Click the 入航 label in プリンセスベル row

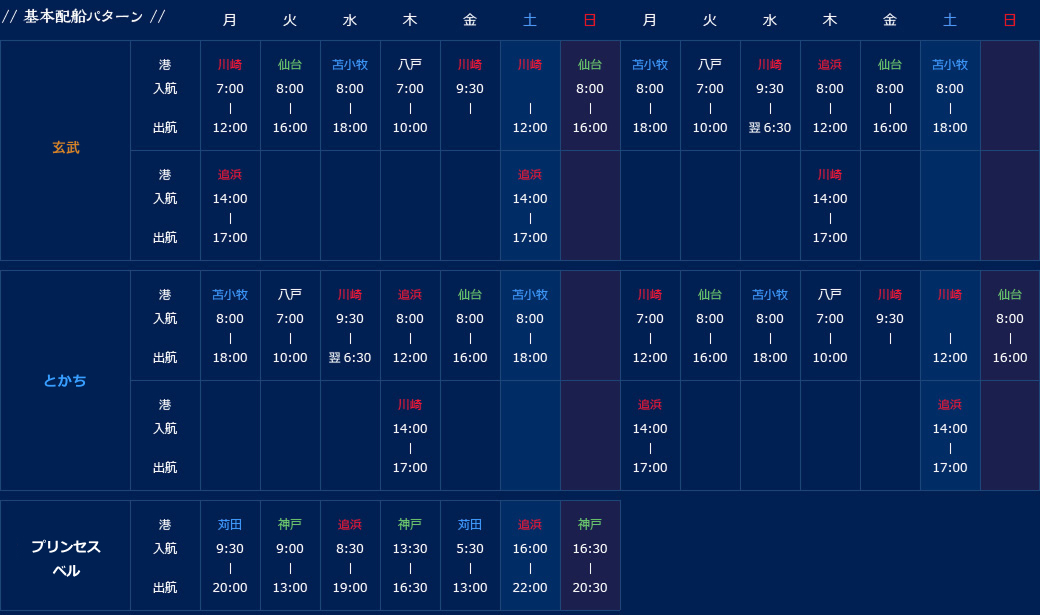click(x=165, y=549)
